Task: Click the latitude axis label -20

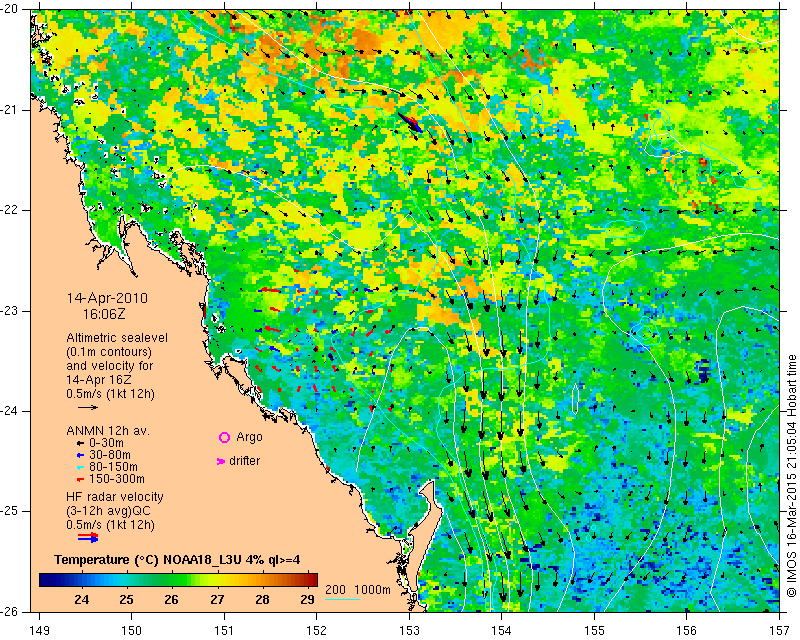Action: click(x=10, y=10)
